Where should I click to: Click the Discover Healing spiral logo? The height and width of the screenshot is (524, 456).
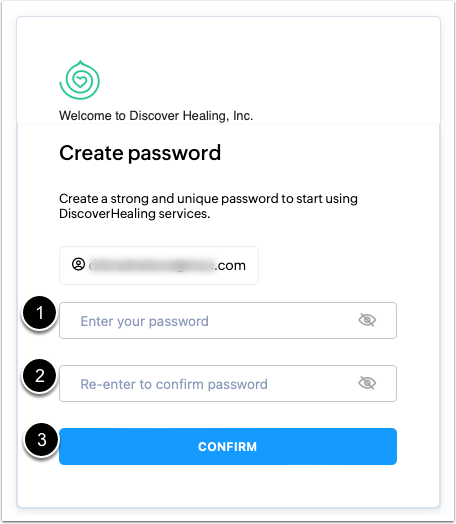pyautogui.click(x=80, y=80)
